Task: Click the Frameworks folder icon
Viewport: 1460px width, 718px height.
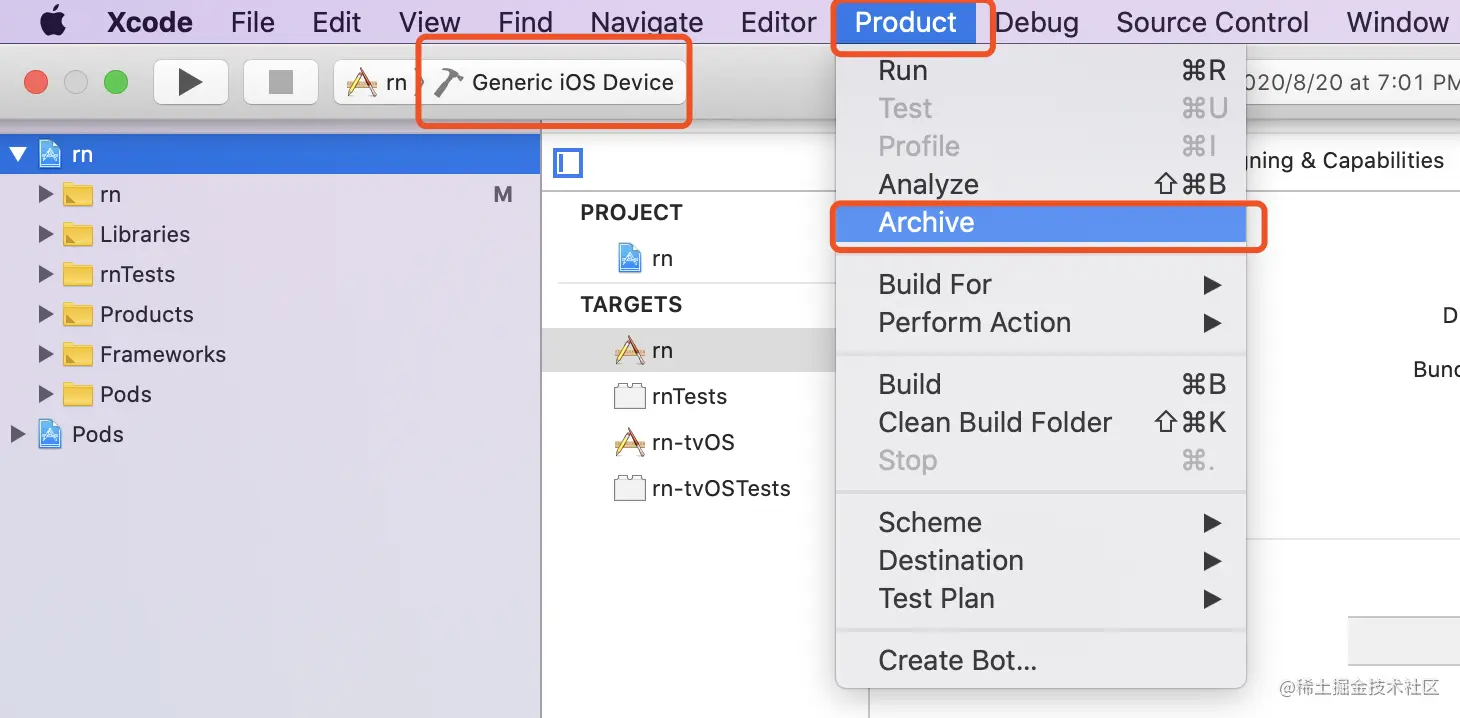Action: coord(77,355)
